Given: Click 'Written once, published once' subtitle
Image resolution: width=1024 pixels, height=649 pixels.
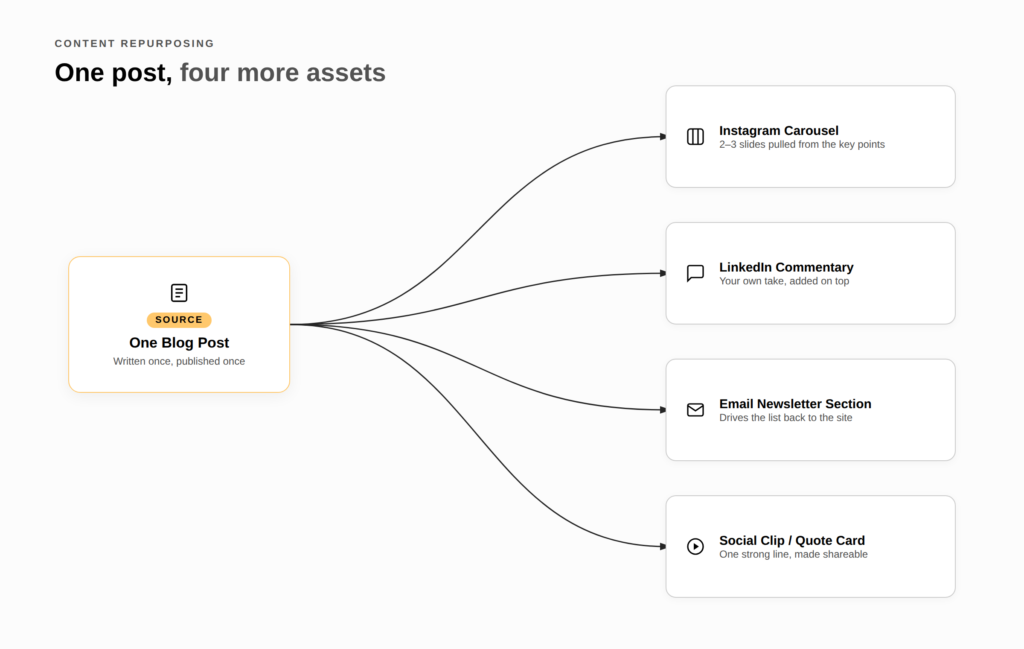Looking at the screenshot, I should pos(179,361).
